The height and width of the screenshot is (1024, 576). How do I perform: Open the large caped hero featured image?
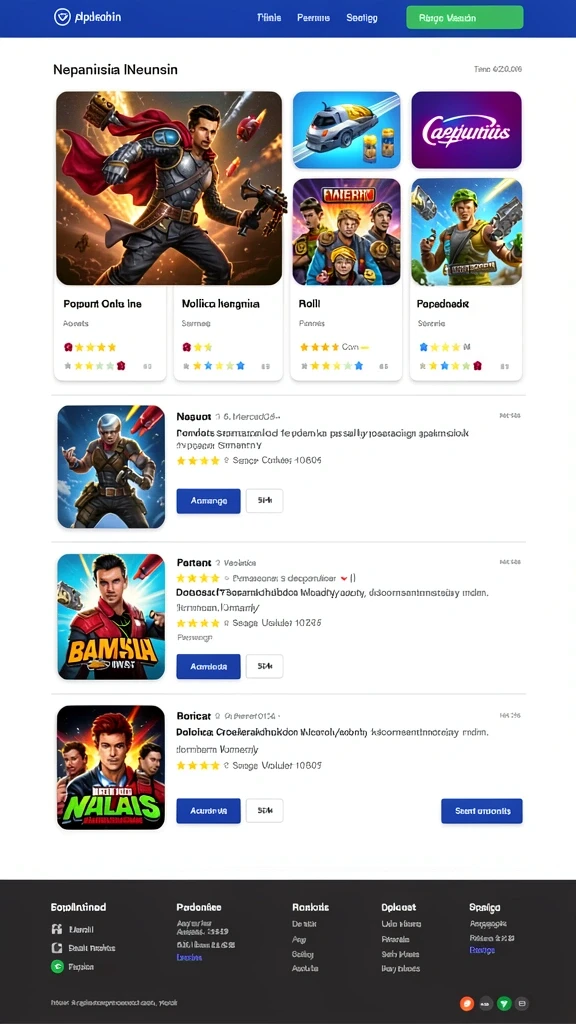click(x=169, y=188)
